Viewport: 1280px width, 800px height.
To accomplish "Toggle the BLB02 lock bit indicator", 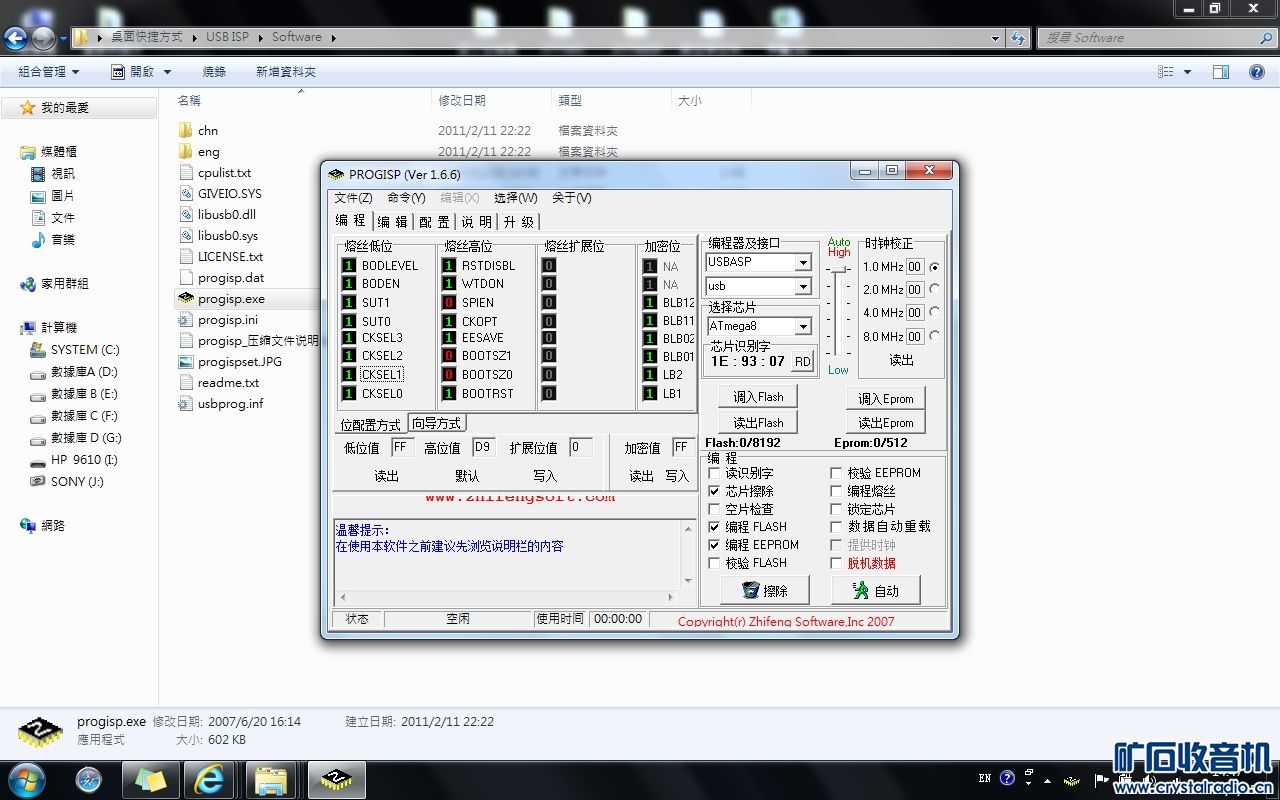I will (x=650, y=339).
